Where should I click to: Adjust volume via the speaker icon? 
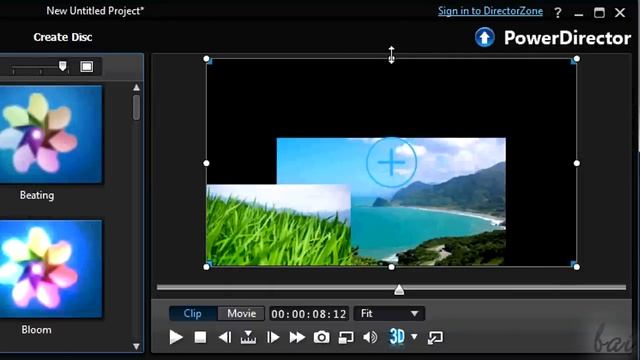pyautogui.click(x=370, y=337)
